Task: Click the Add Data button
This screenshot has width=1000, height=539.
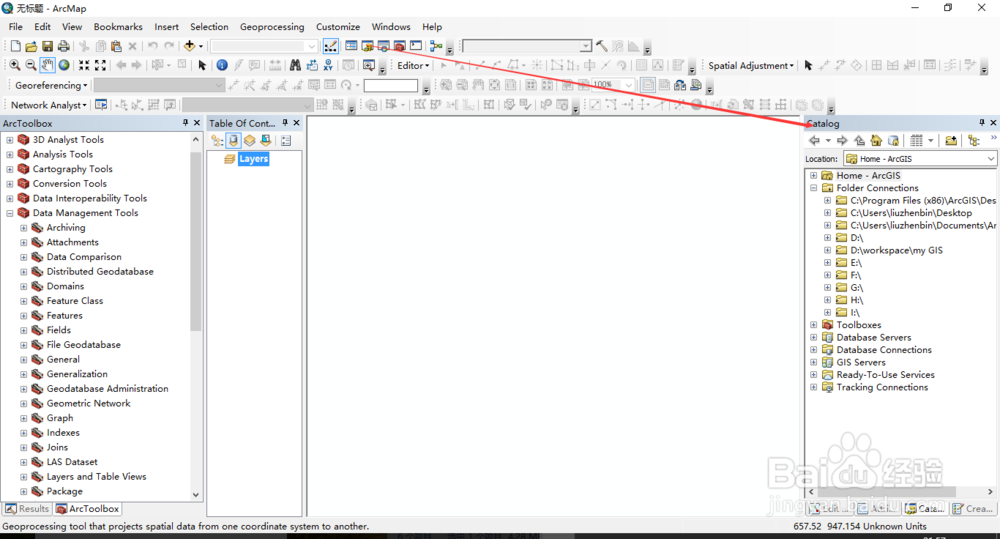Action: tap(189, 46)
